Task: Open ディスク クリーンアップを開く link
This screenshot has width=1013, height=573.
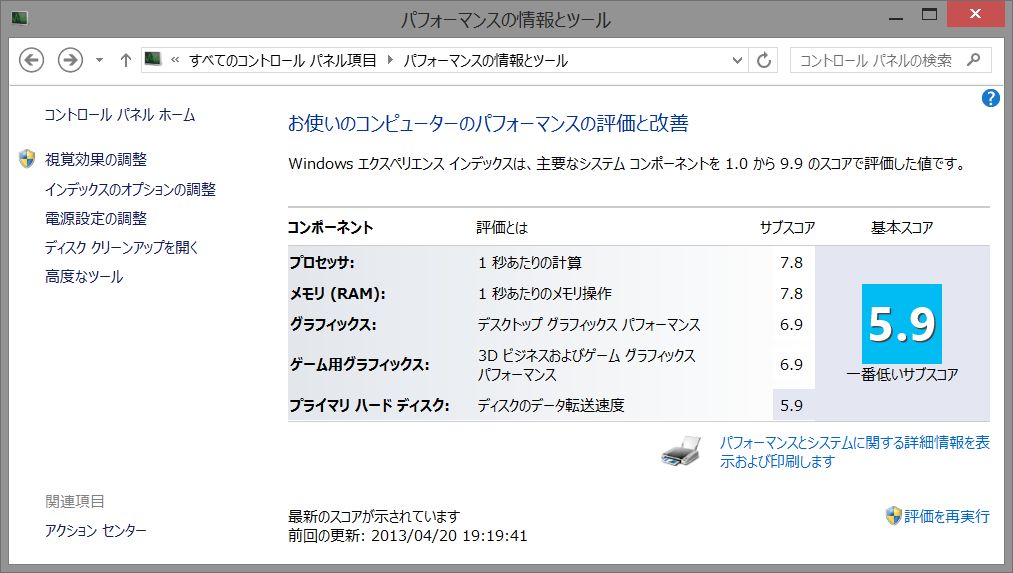Action: click(x=121, y=247)
